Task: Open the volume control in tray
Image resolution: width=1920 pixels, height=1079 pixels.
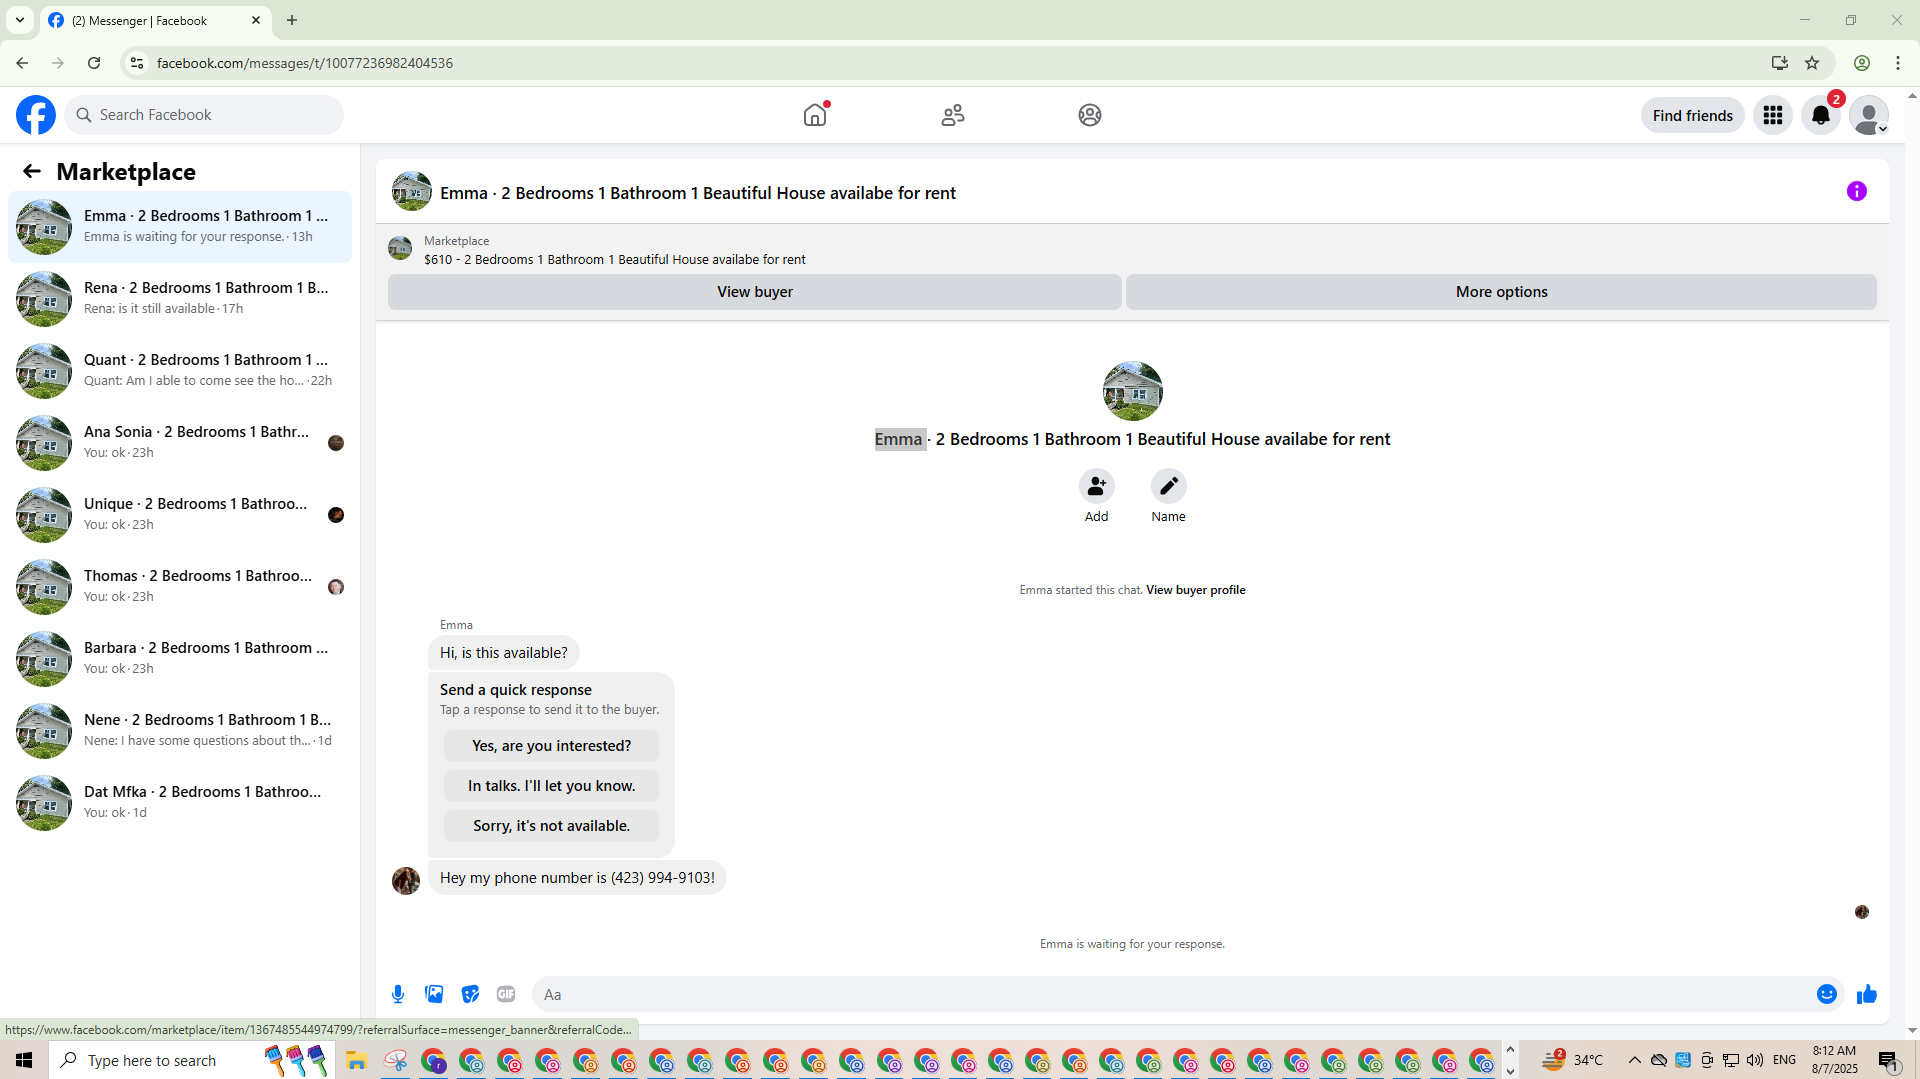Action: pyautogui.click(x=1755, y=1060)
